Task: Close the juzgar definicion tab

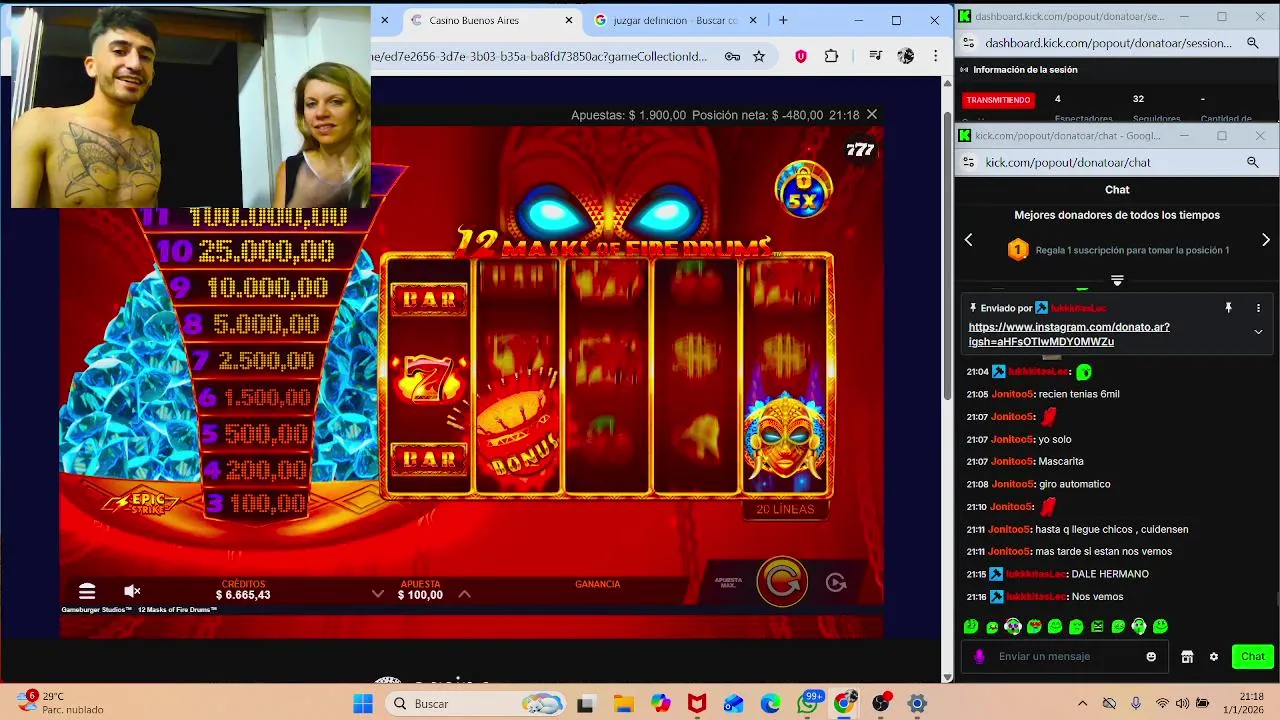Action: click(755, 20)
